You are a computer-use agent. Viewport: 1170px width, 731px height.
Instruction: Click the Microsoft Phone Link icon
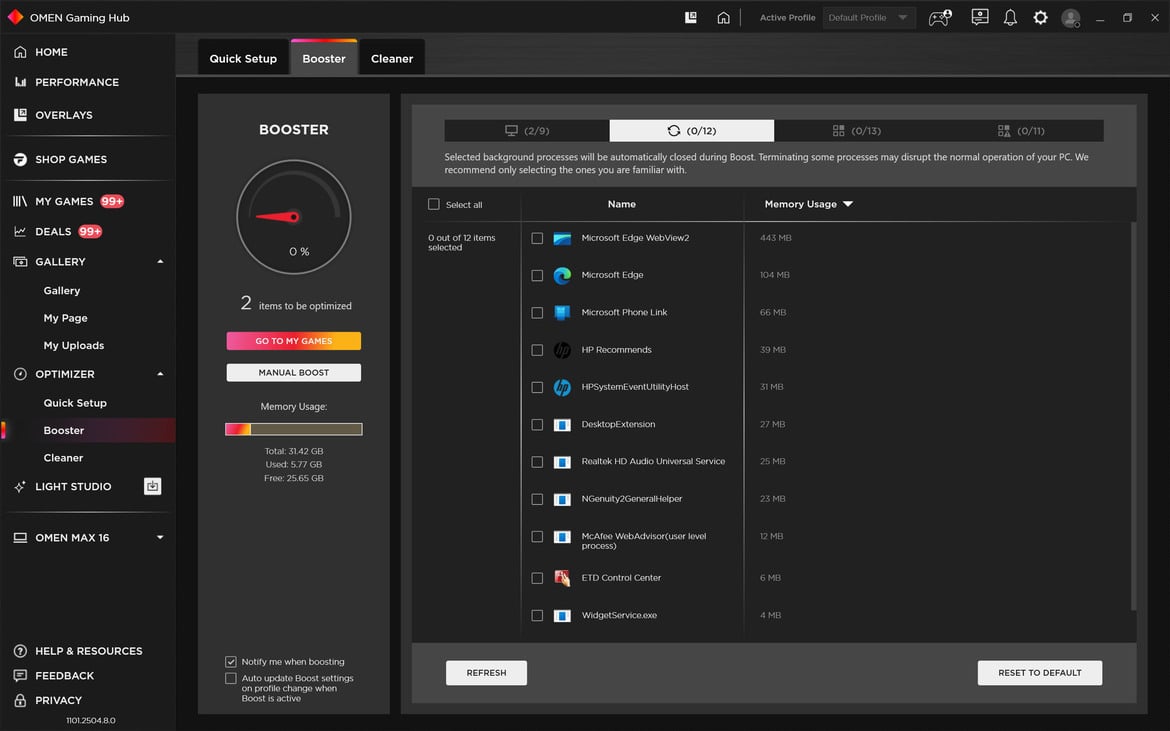click(x=562, y=313)
